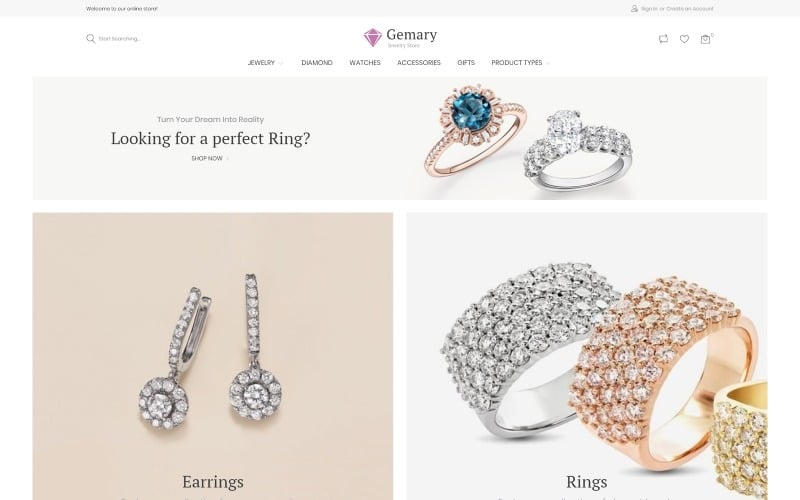Open the compare products icon
Image resolution: width=800 pixels, height=500 pixels.
[663, 39]
